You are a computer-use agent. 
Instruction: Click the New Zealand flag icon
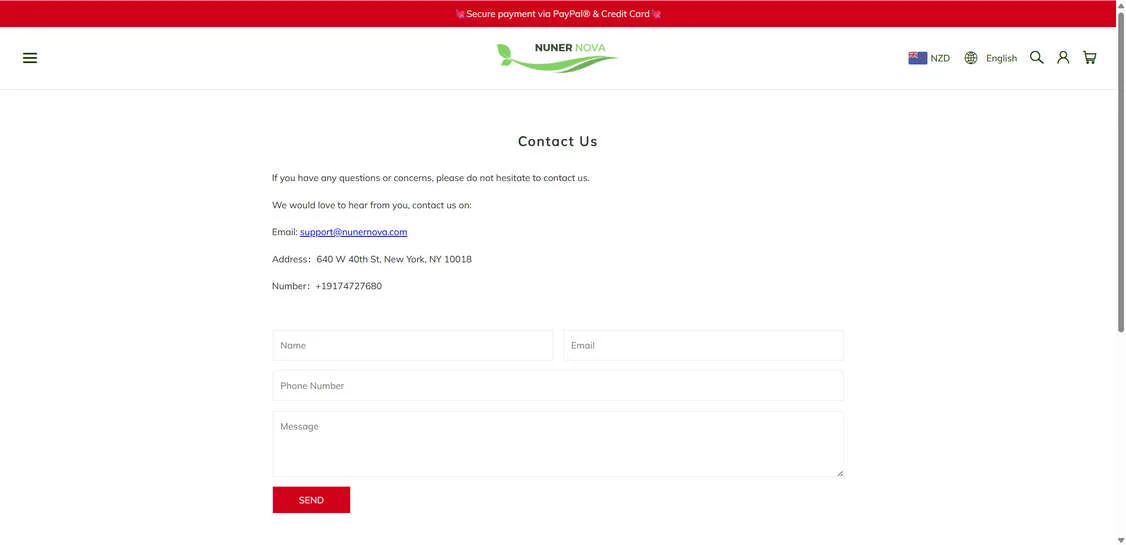917,58
